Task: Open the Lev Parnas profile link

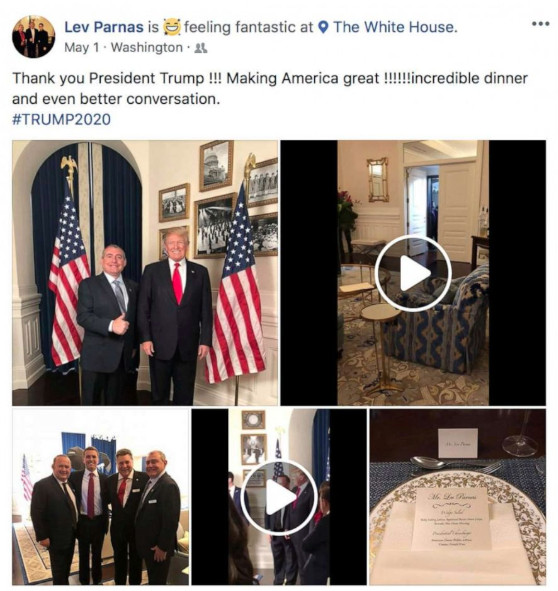Action: coord(104,27)
